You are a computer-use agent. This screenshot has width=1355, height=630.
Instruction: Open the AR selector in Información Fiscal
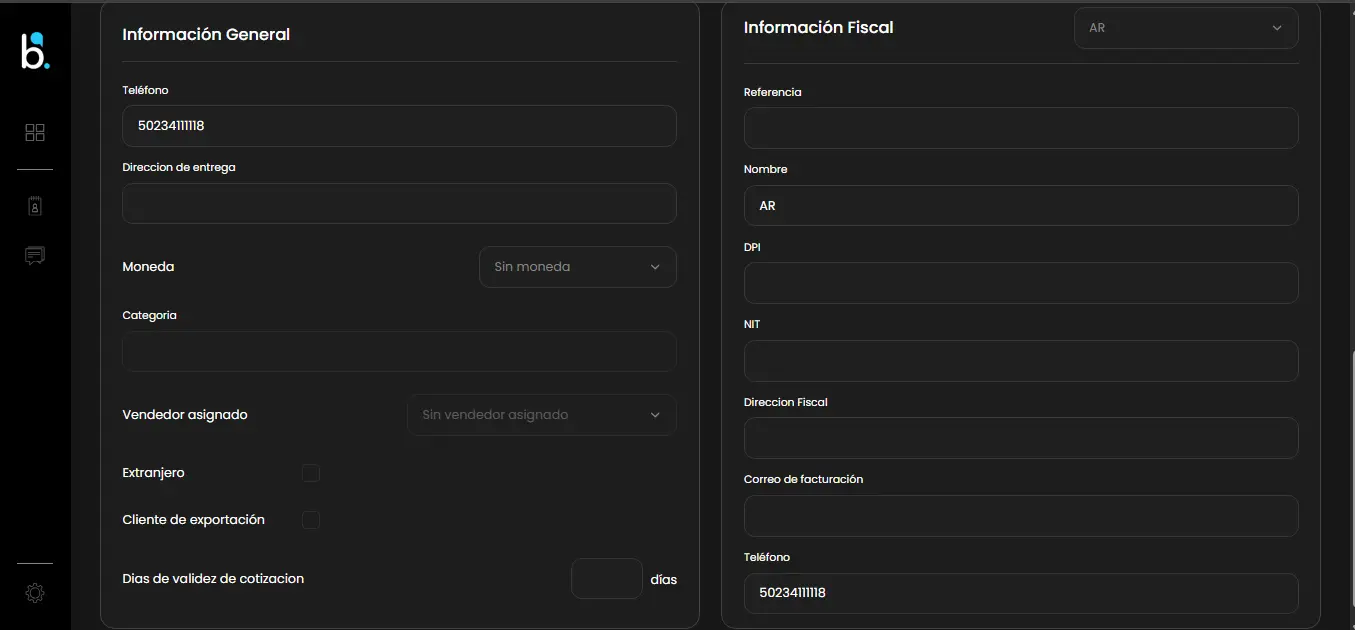1186,28
